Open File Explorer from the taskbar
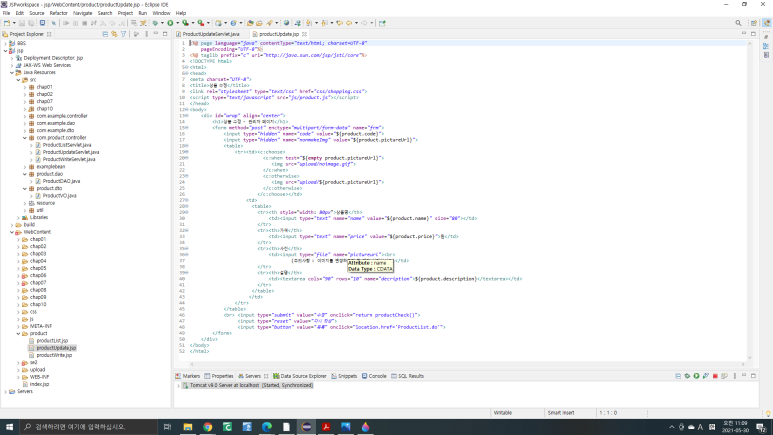This screenshot has height=435, width=773. coord(188,427)
